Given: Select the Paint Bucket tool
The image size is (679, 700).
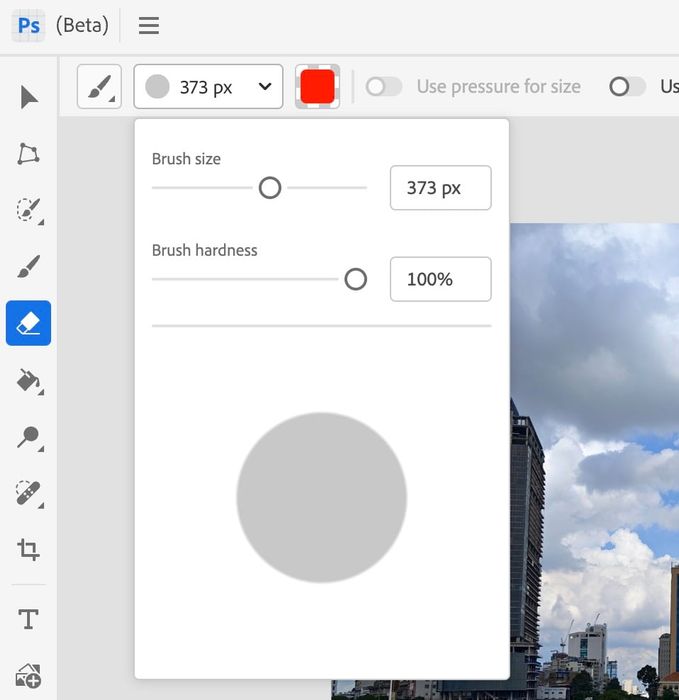Looking at the screenshot, I should 29,380.
